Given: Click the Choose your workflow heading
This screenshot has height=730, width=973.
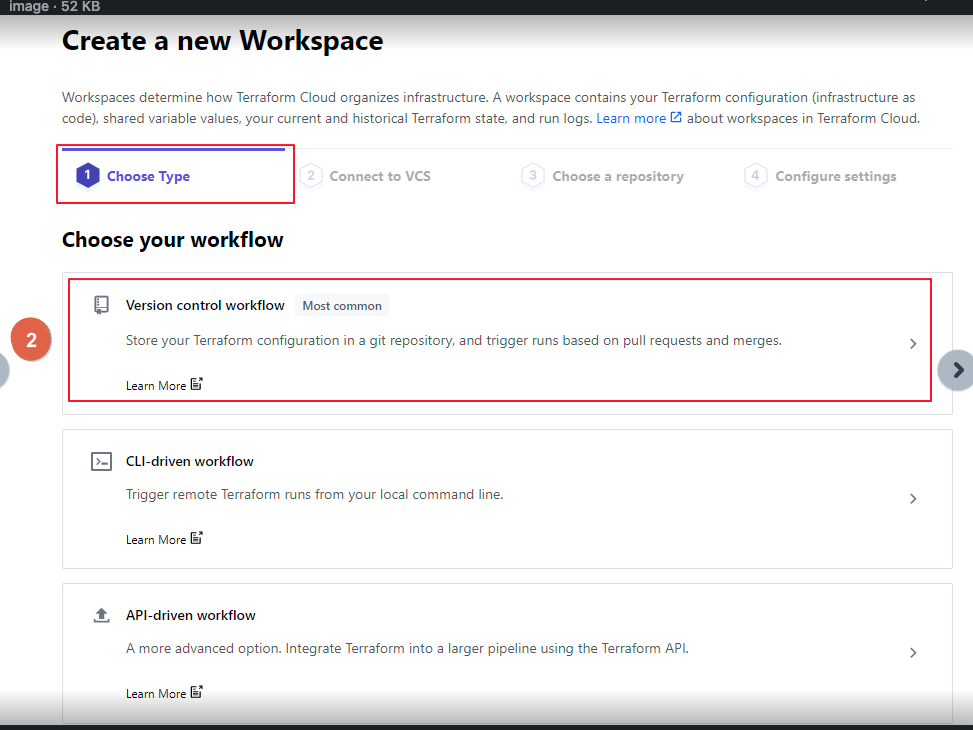Looking at the screenshot, I should click(x=173, y=240).
